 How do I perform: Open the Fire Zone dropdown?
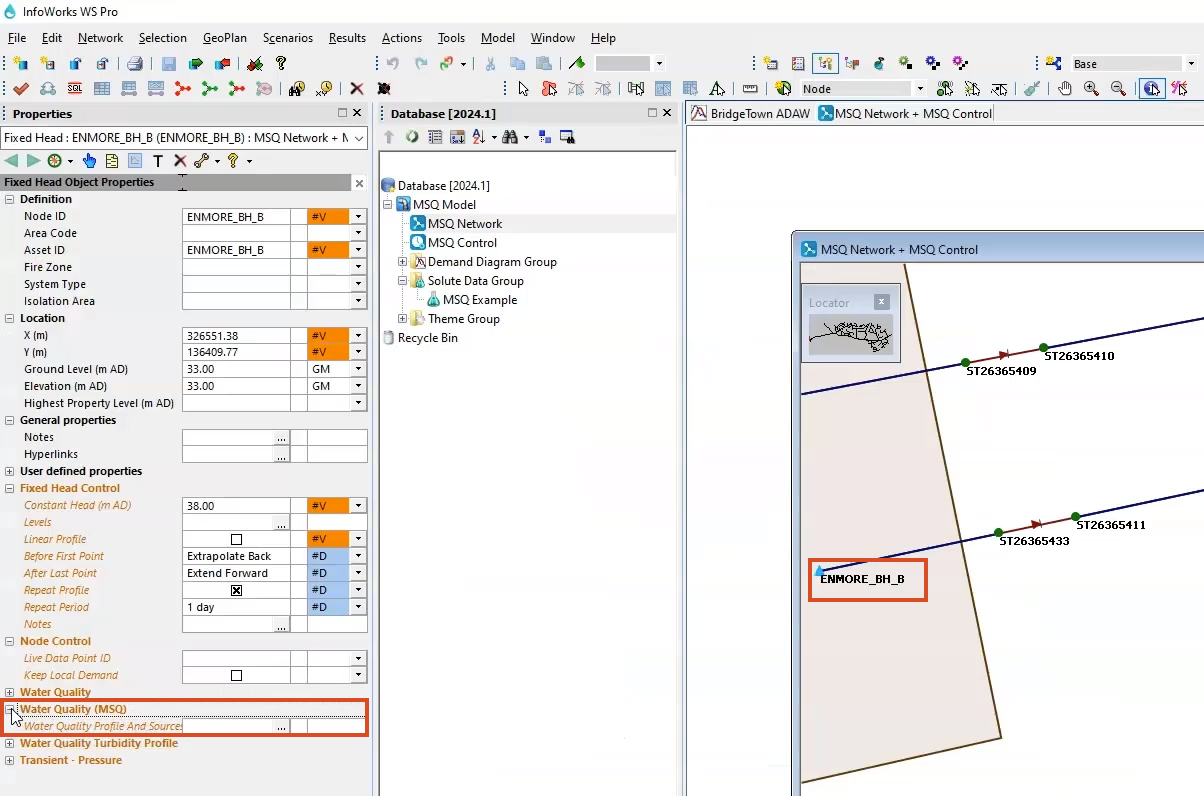(358, 268)
